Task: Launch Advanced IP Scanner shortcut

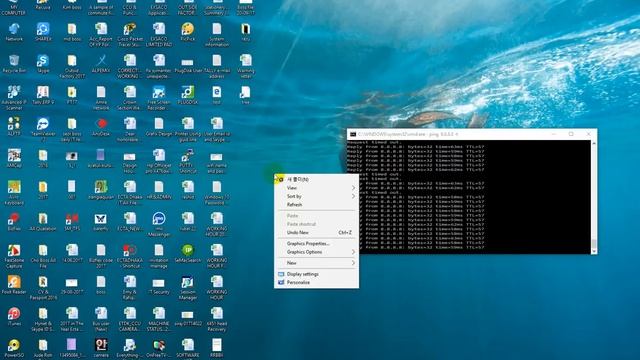Action: point(14,98)
